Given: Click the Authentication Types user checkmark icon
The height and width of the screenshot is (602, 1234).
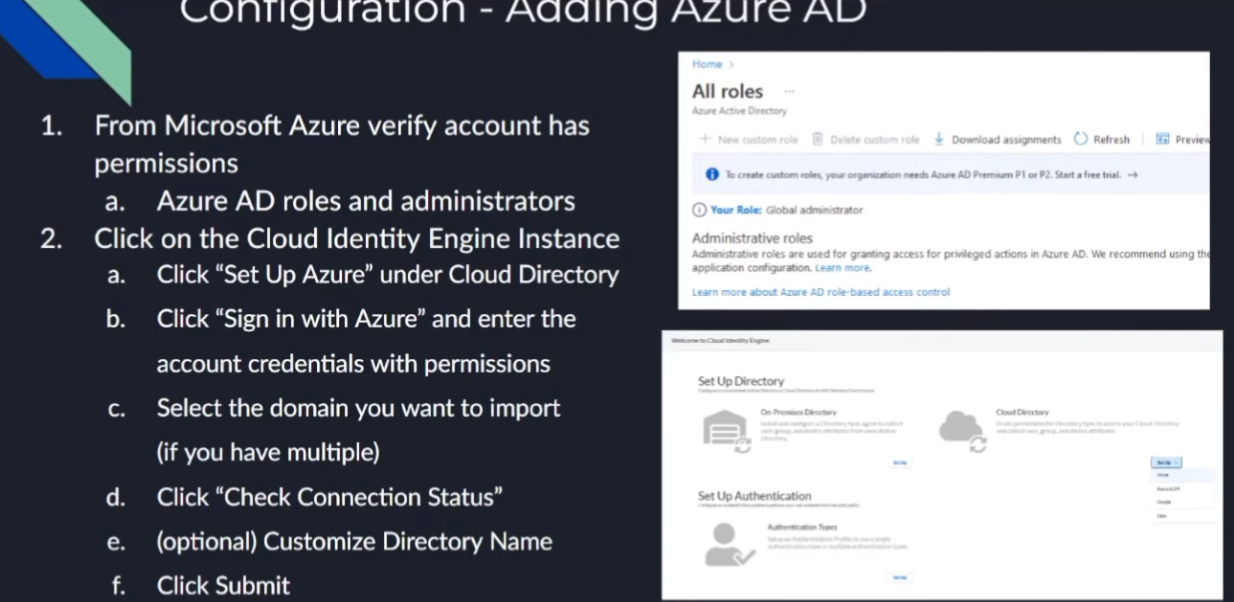Looking at the screenshot, I should [x=729, y=545].
